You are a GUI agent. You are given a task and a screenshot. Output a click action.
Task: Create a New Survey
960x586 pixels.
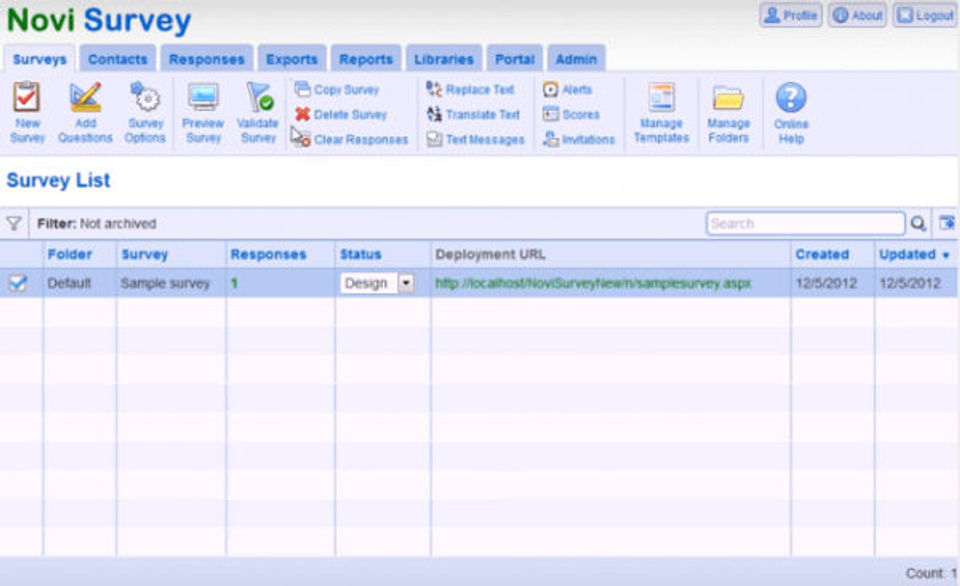28,113
